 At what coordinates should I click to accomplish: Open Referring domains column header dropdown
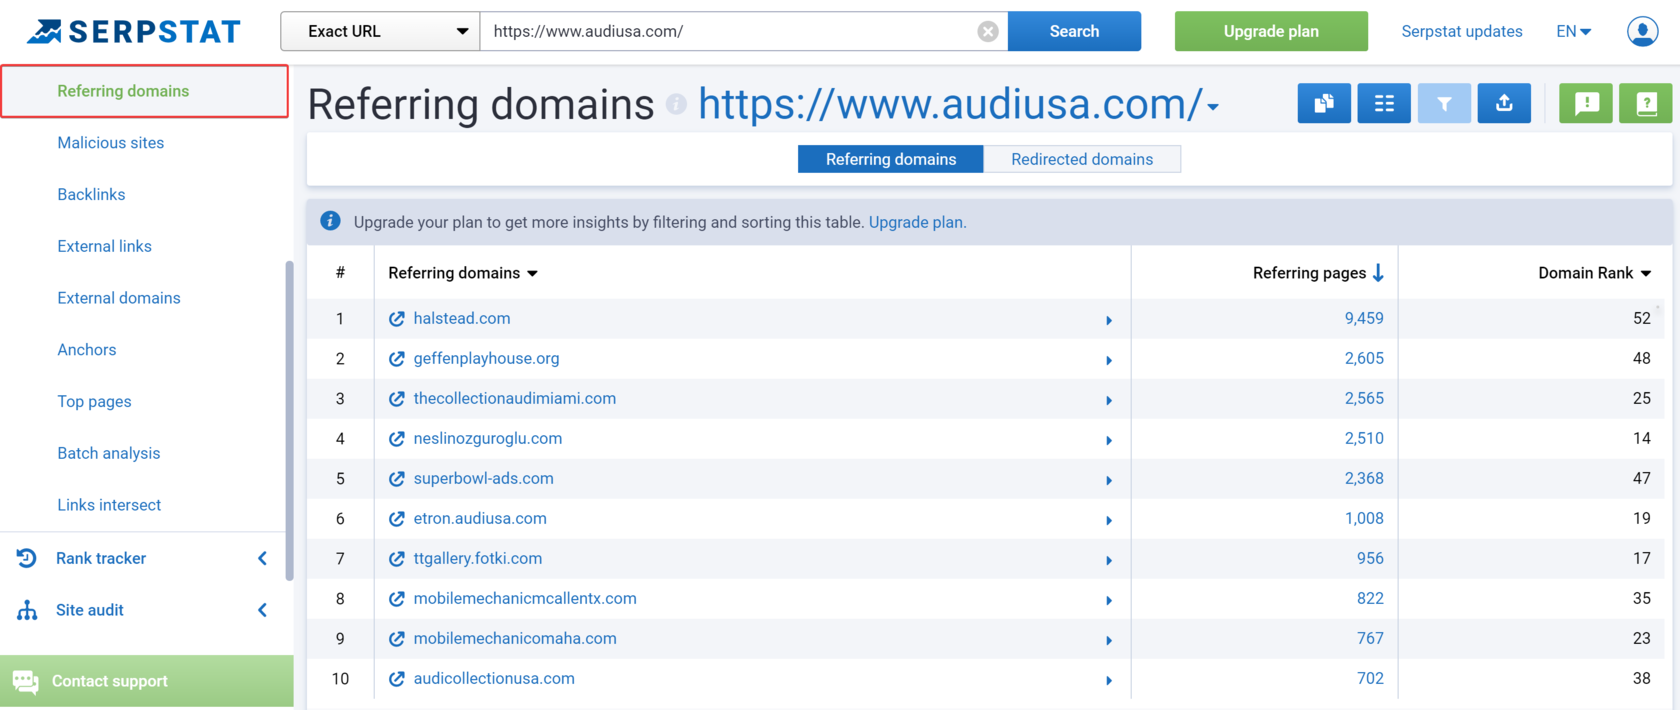pos(532,273)
